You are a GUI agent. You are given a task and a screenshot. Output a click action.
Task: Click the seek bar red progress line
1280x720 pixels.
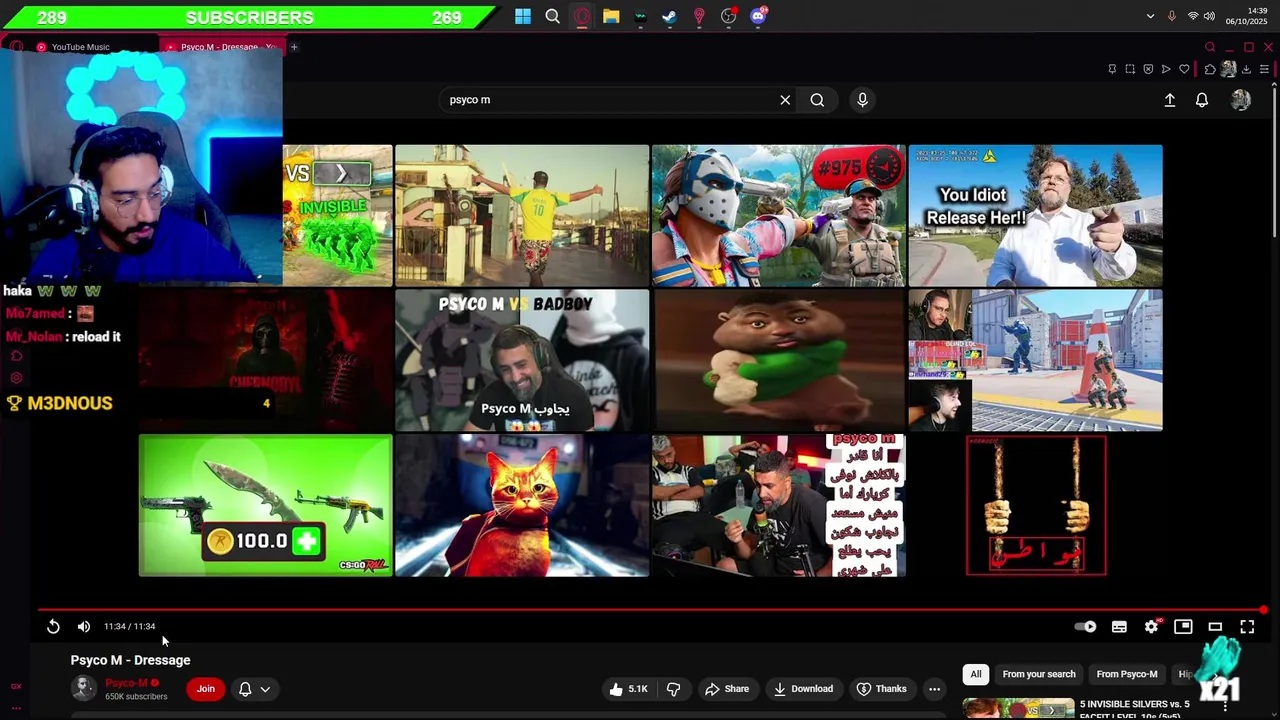pos(652,609)
